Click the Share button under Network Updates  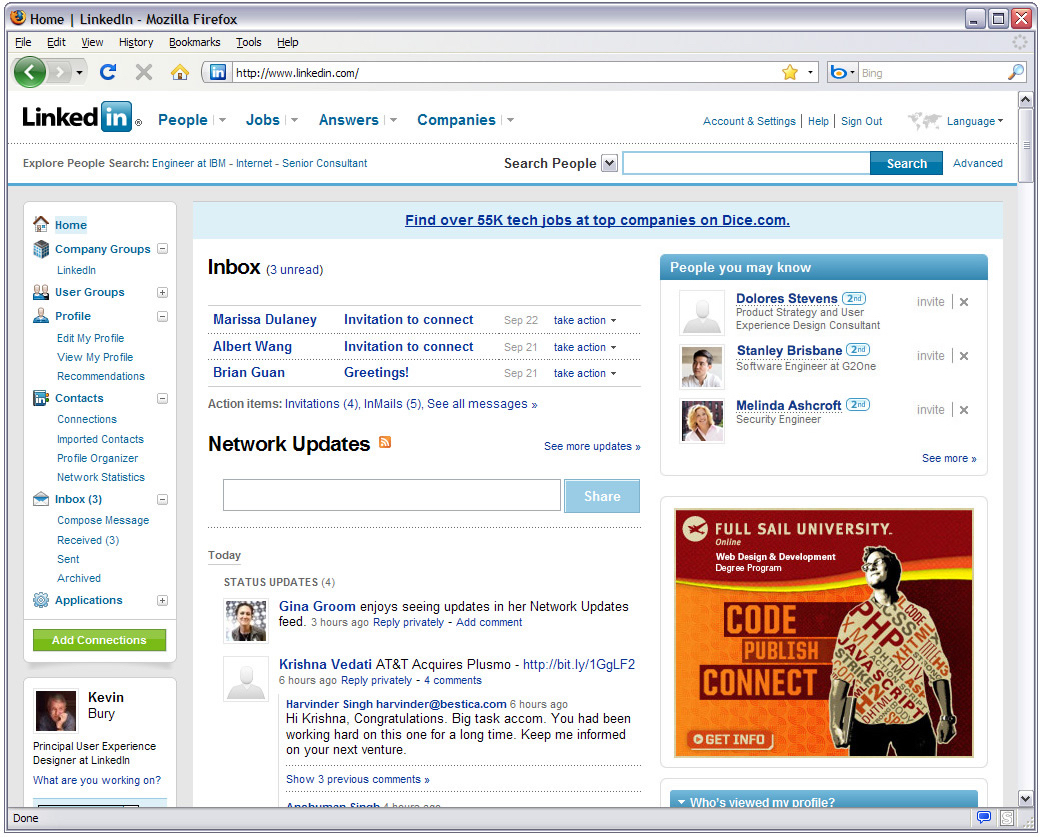tap(602, 496)
